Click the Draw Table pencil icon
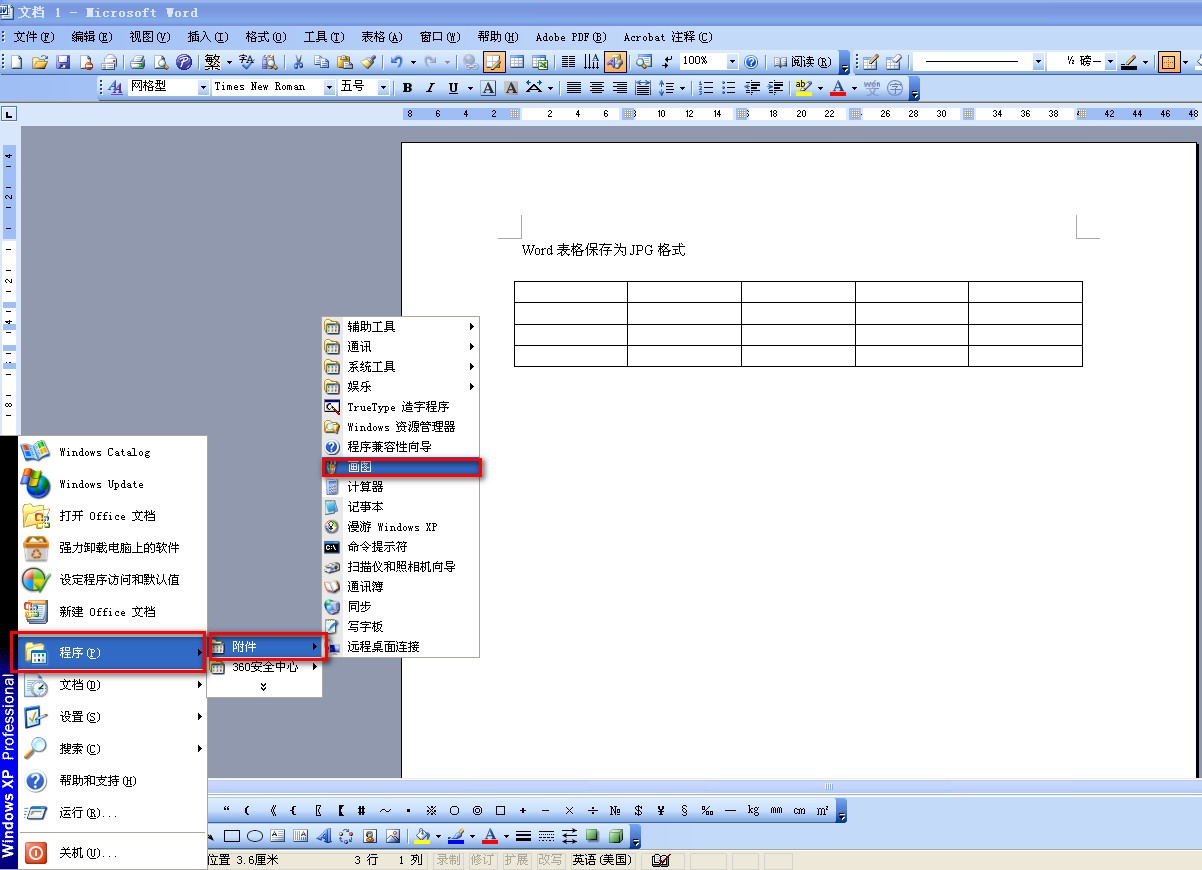The image size is (1202, 870). [x=870, y=62]
